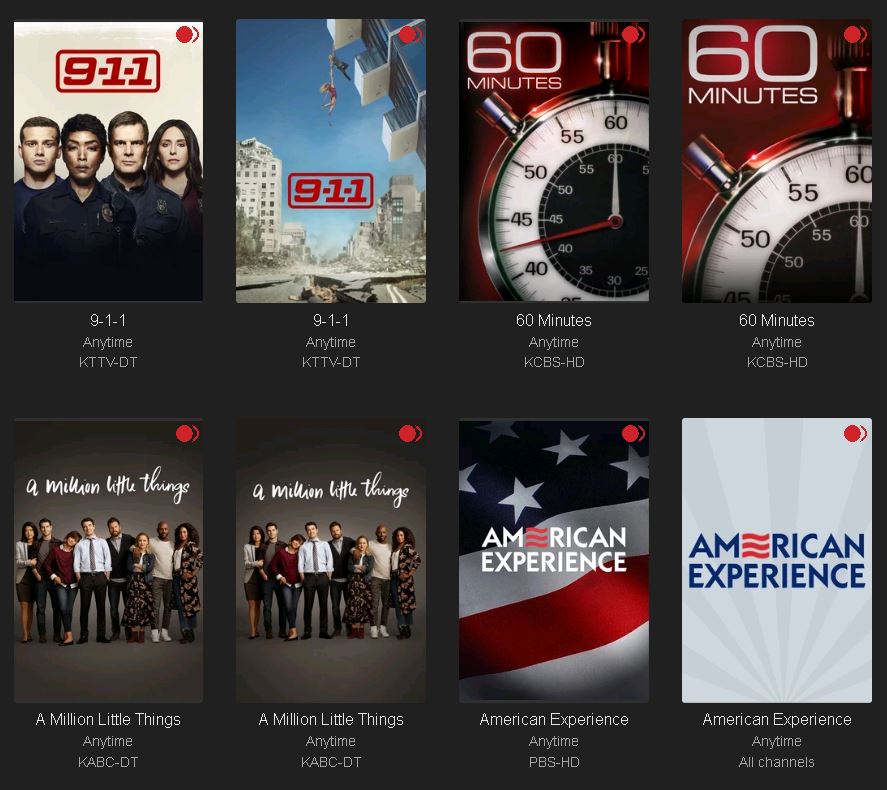Screen dimensions: 887x790
Task: Click record icon on first A Million Little Things
Action: click(x=187, y=433)
